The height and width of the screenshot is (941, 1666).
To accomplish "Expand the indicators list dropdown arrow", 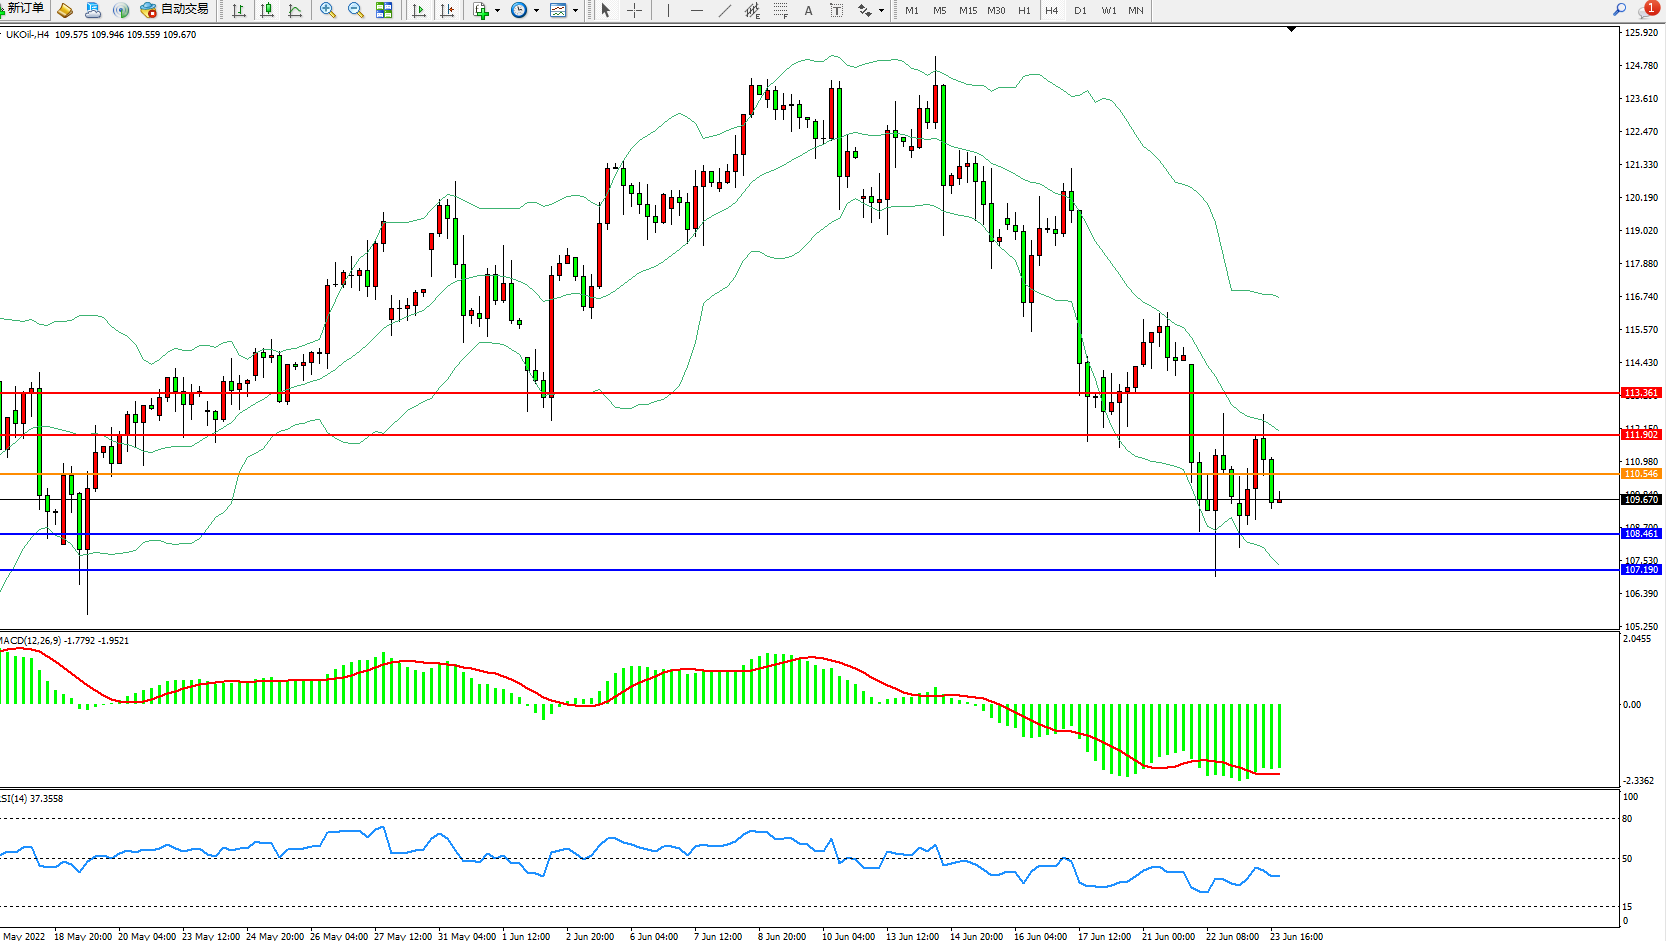I will pyautogui.click(x=497, y=10).
